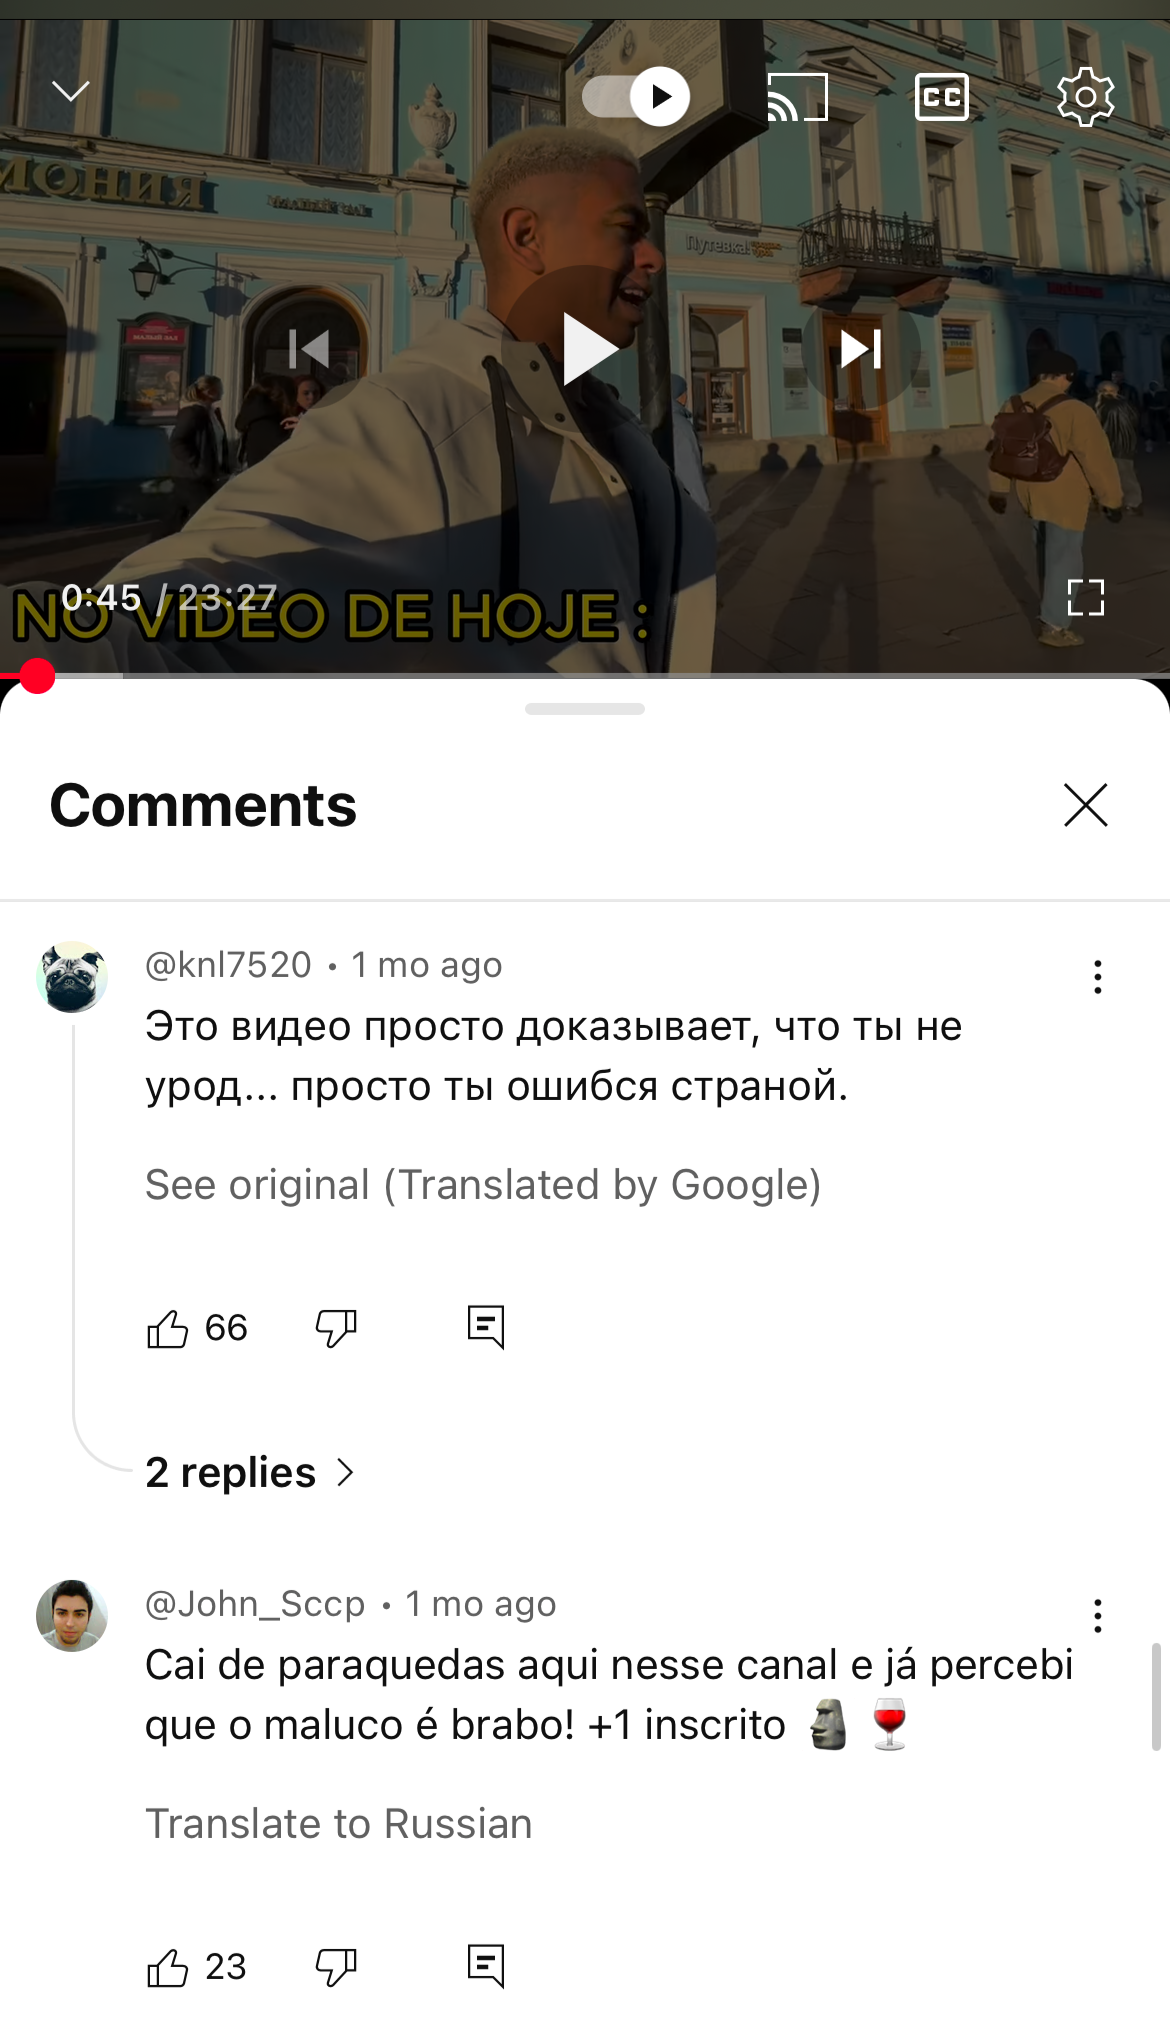
Task: Open the Cast to device icon
Action: (797, 97)
